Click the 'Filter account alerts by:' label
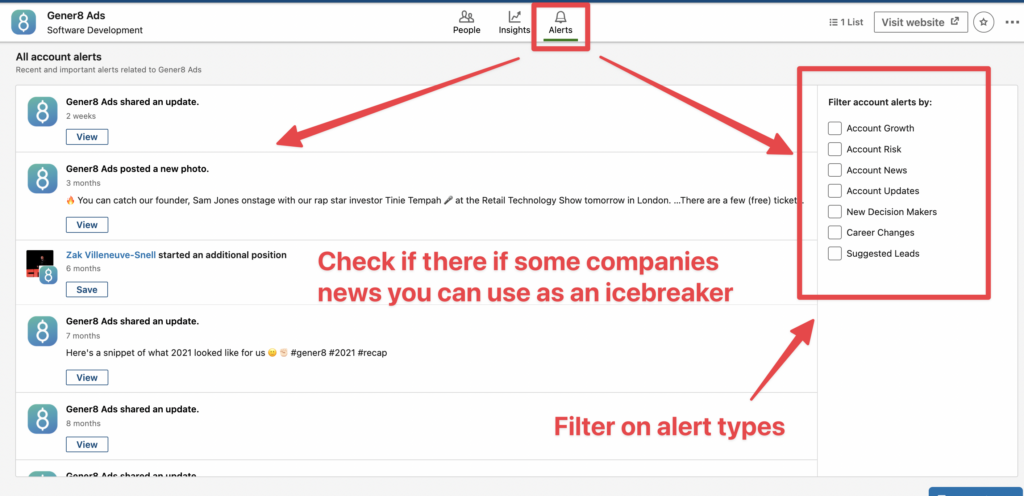 click(880, 102)
